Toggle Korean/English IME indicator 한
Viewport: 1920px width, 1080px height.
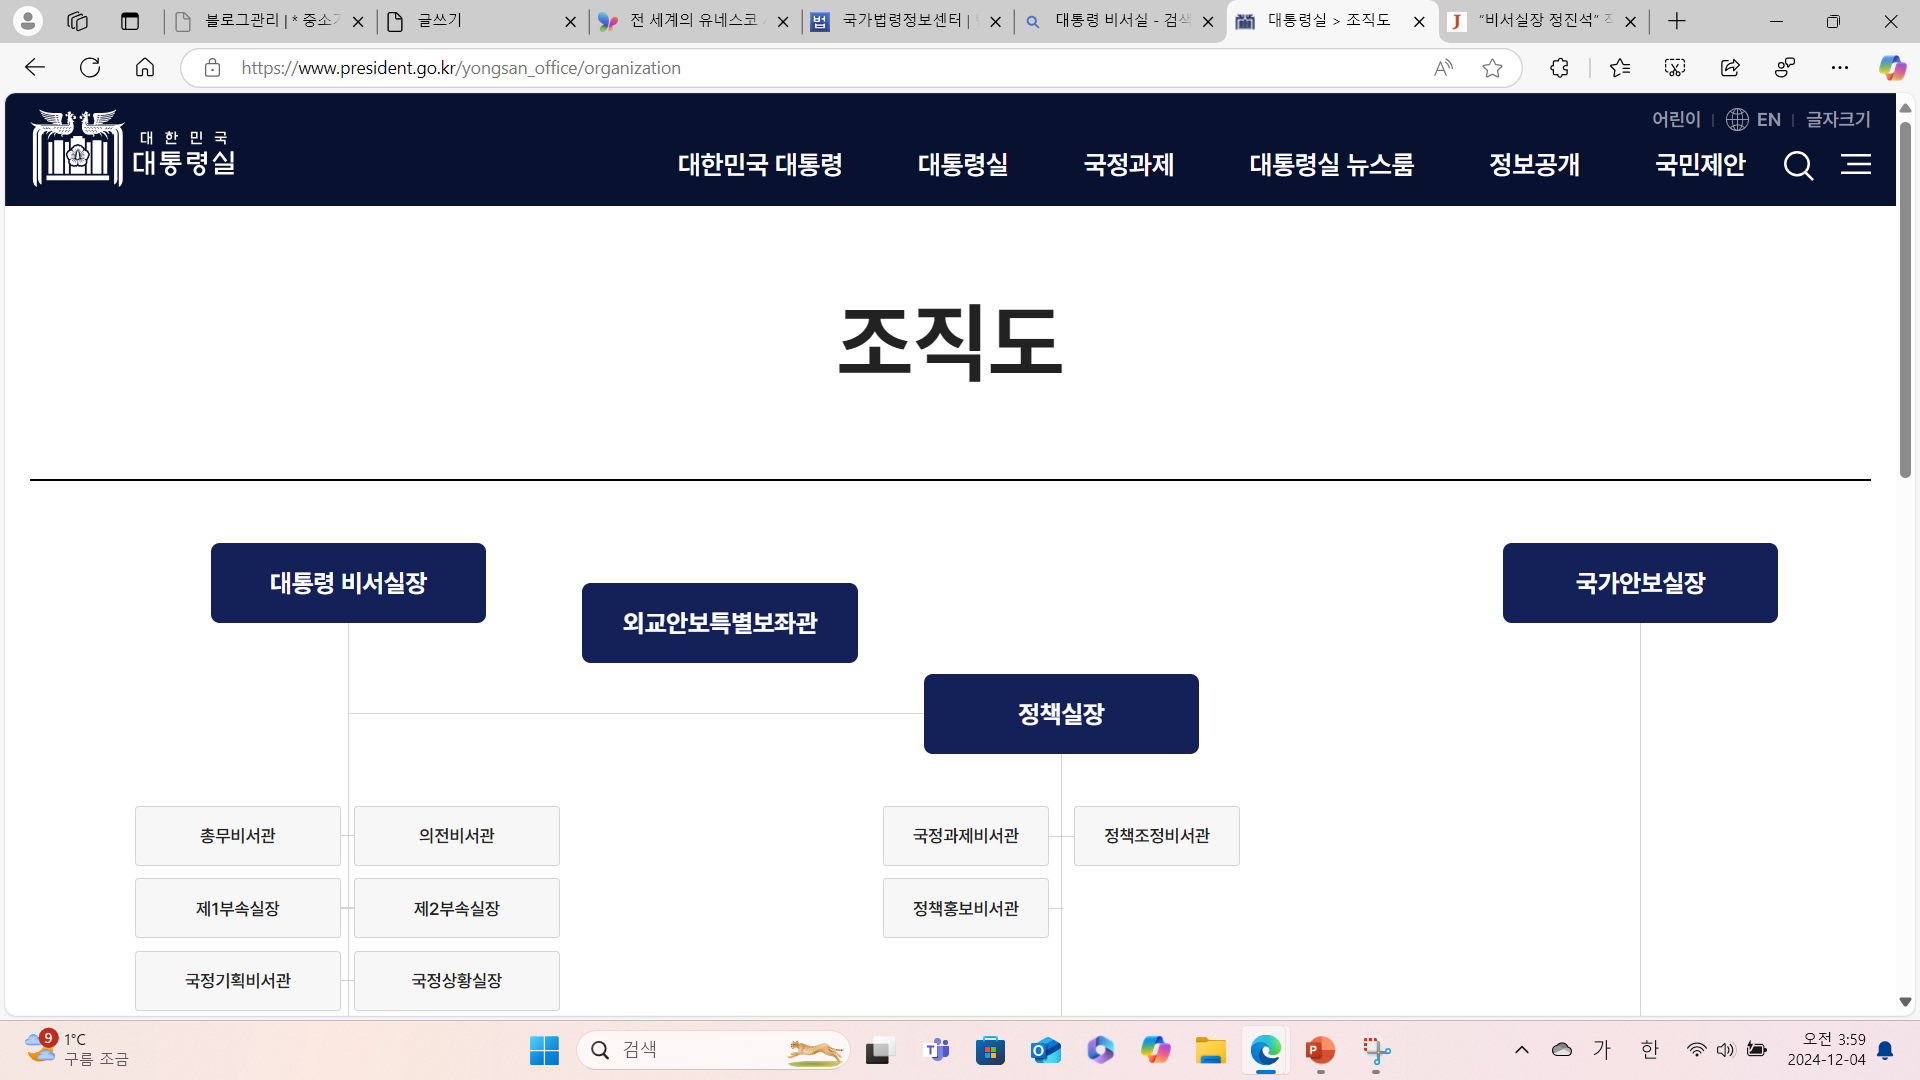(1649, 1050)
